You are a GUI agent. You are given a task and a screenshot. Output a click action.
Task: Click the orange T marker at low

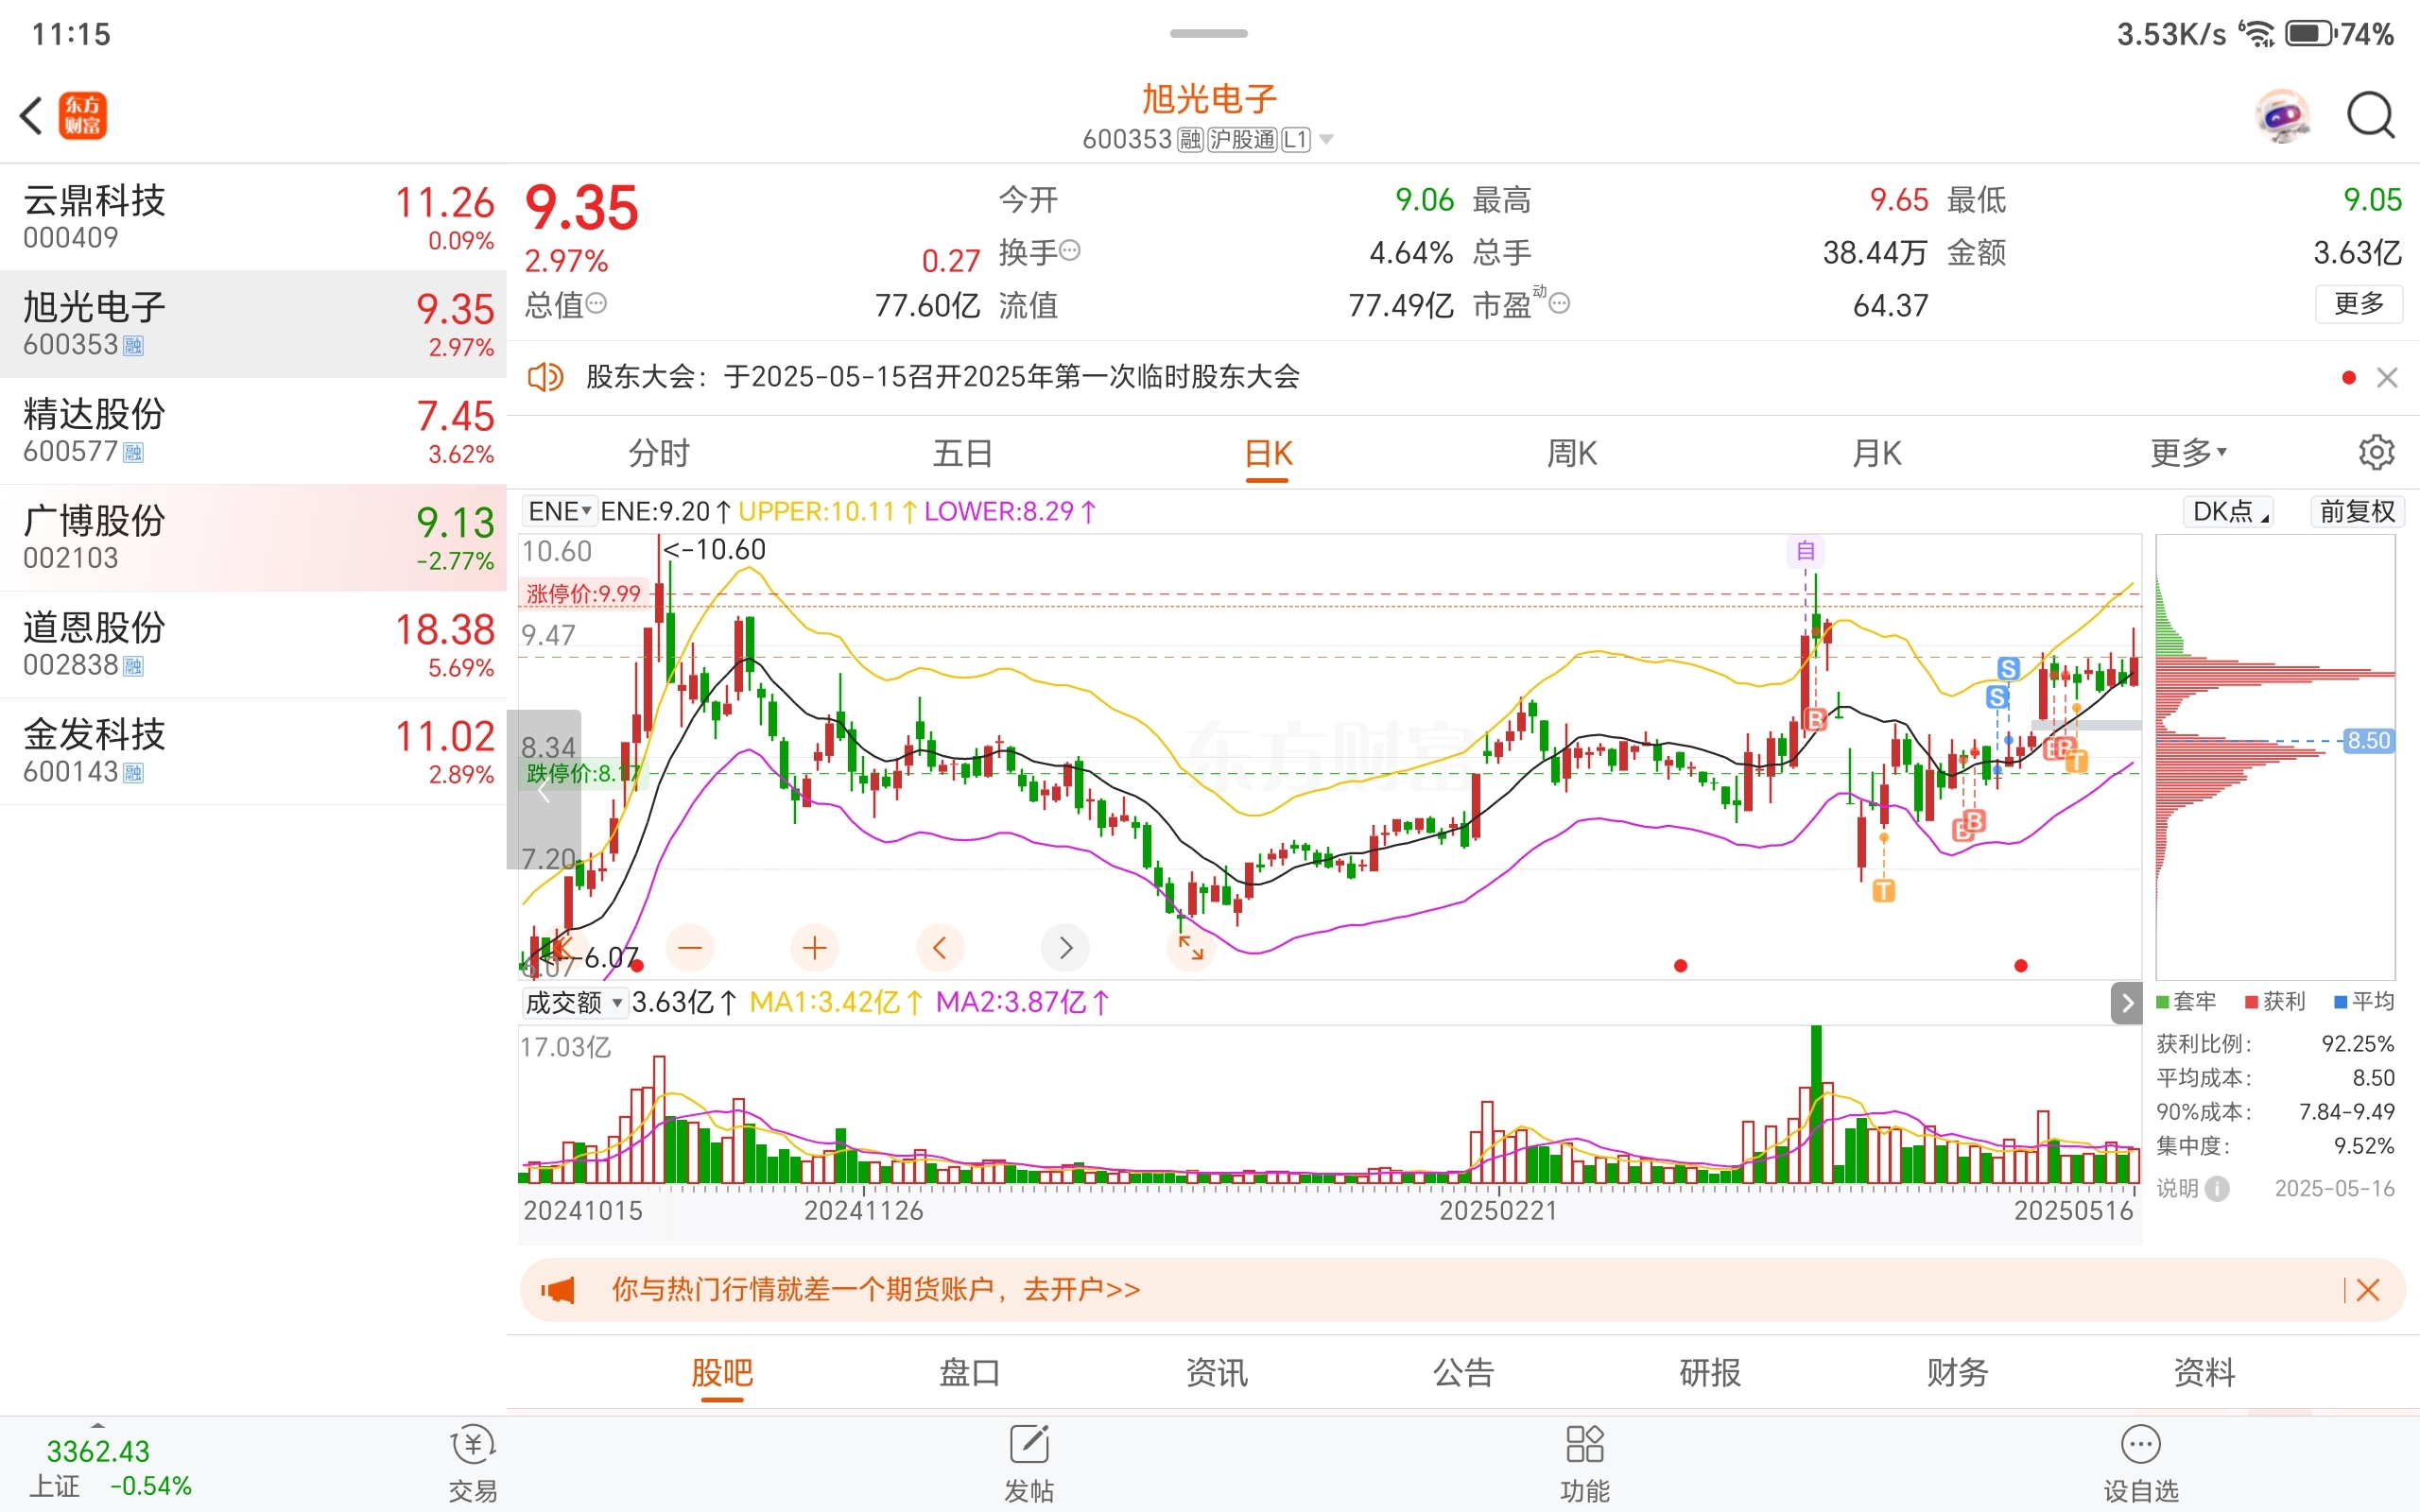(x=1883, y=890)
